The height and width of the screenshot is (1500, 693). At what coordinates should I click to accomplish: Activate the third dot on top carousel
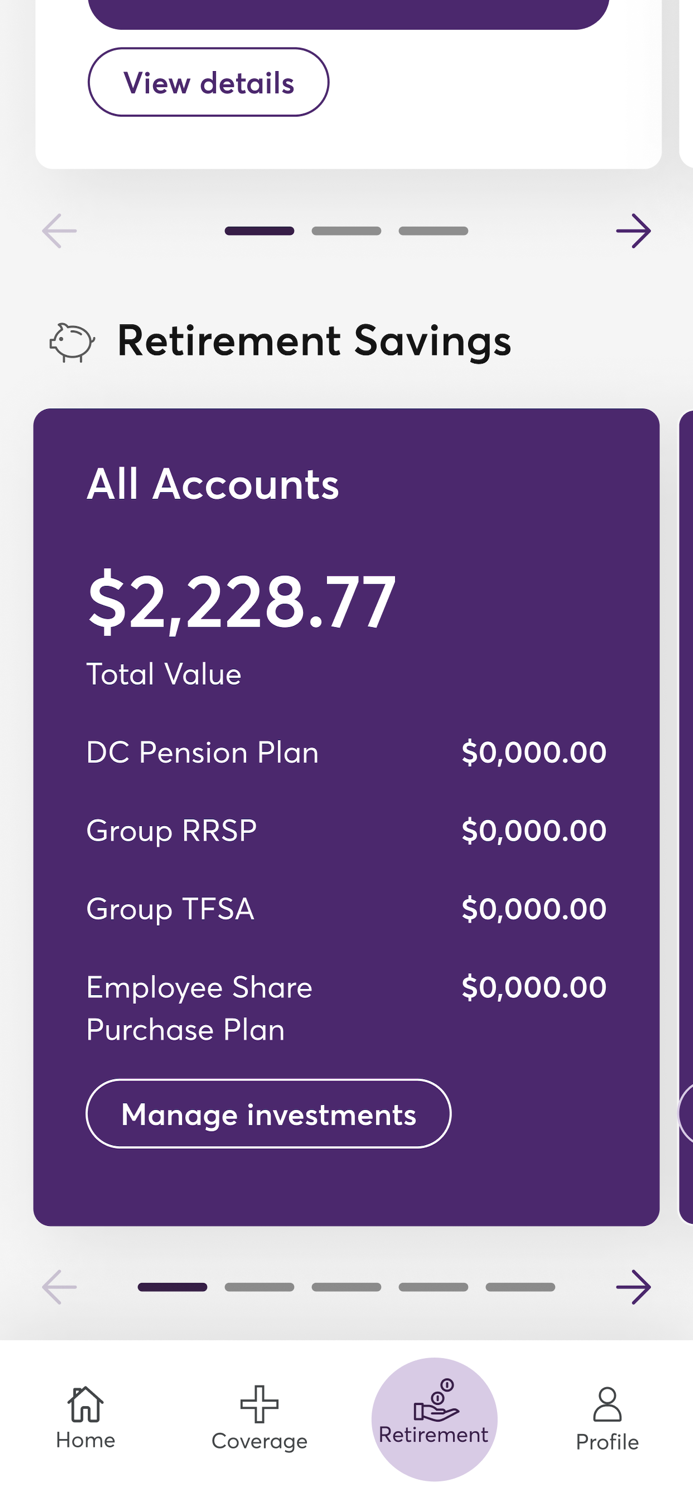click(433, 230)
